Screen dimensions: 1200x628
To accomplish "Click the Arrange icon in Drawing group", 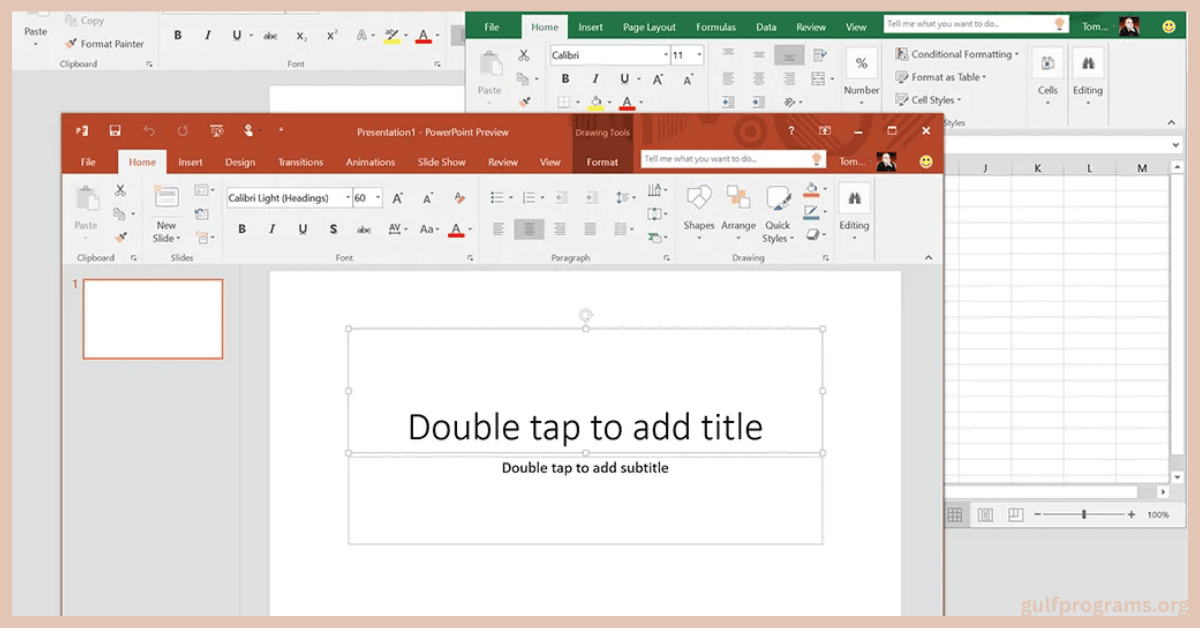I will coord(738,199).
